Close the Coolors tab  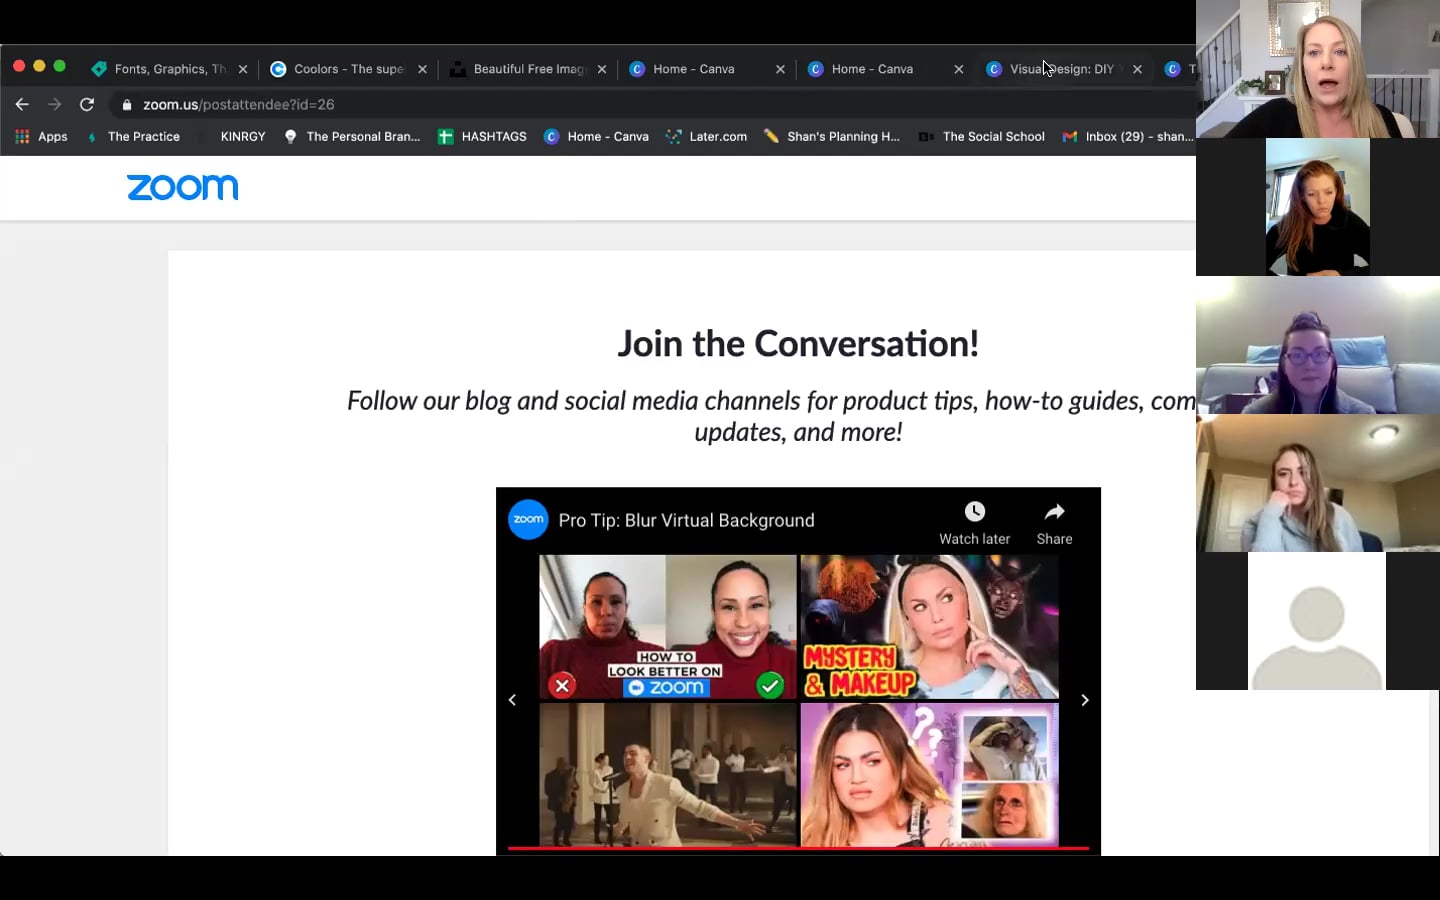(x=422, y=69)
